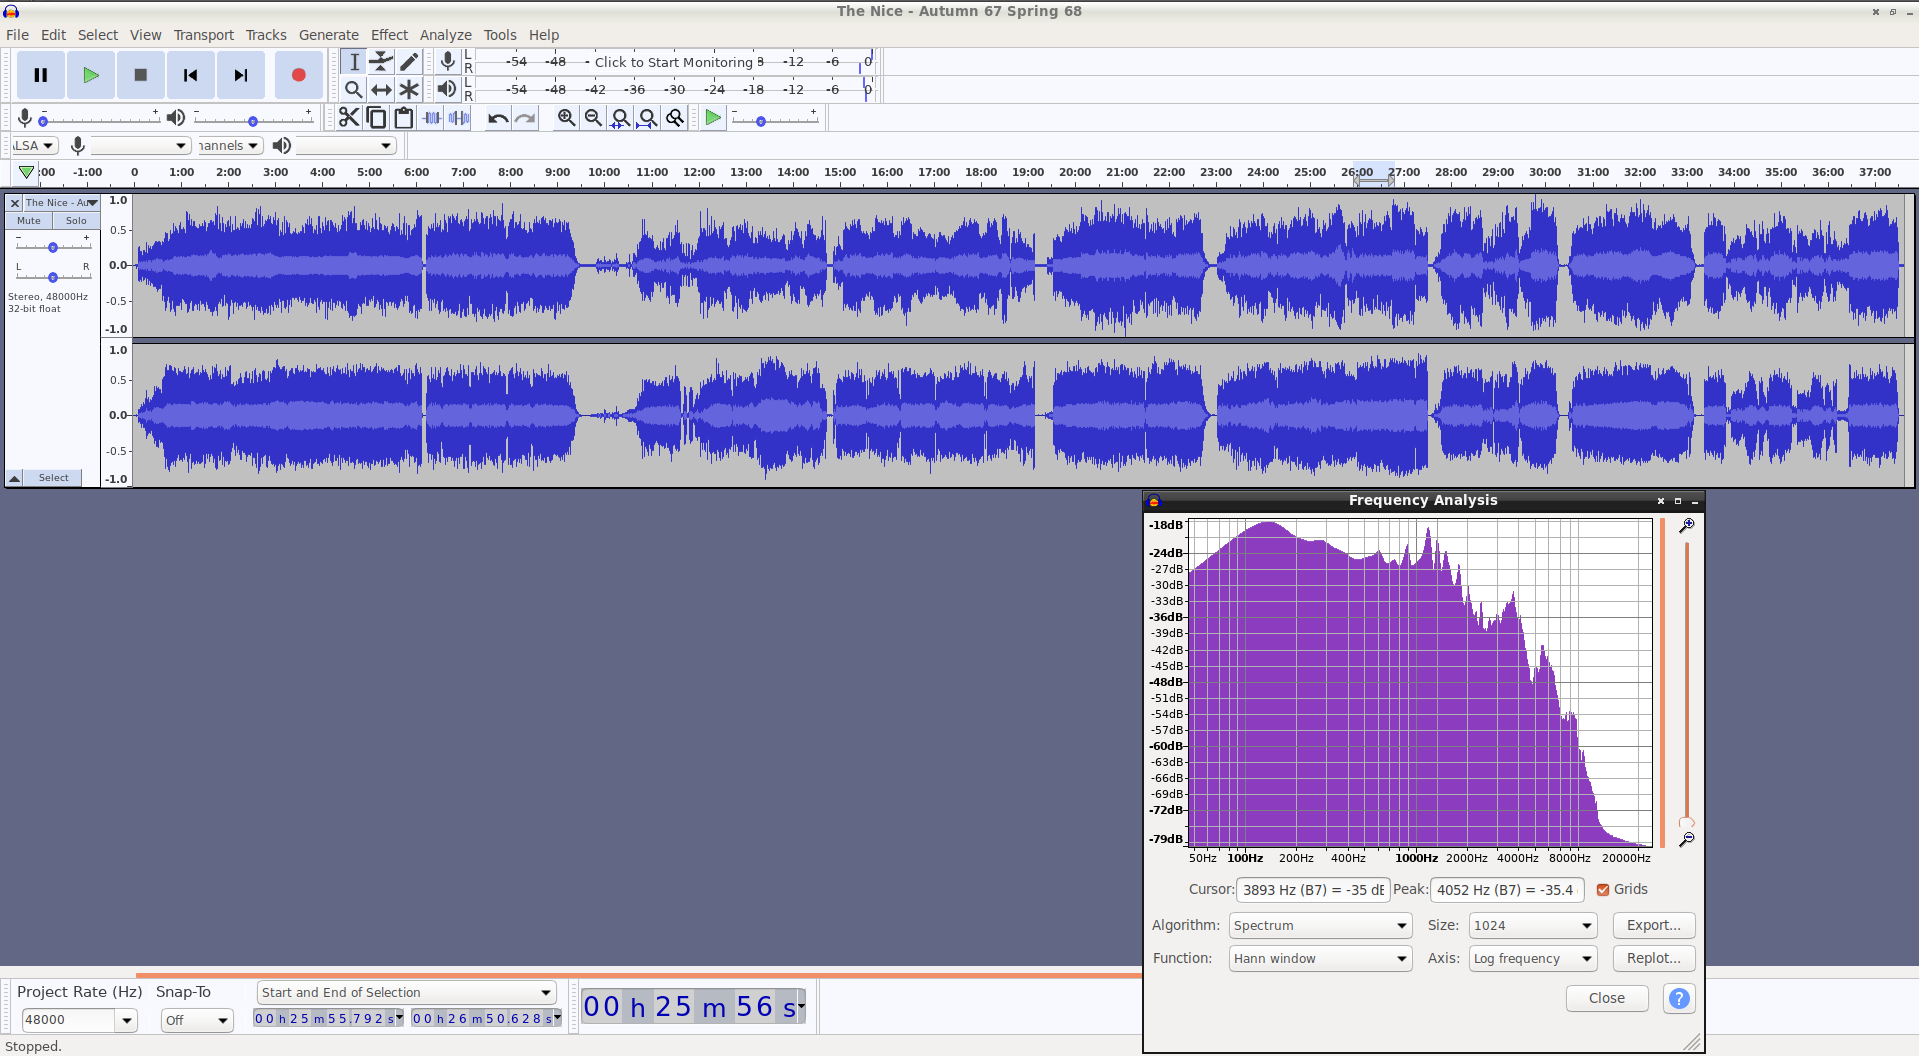Open the Effect menu
Screen dimensions: 1919x1056
tap(389, 35)
